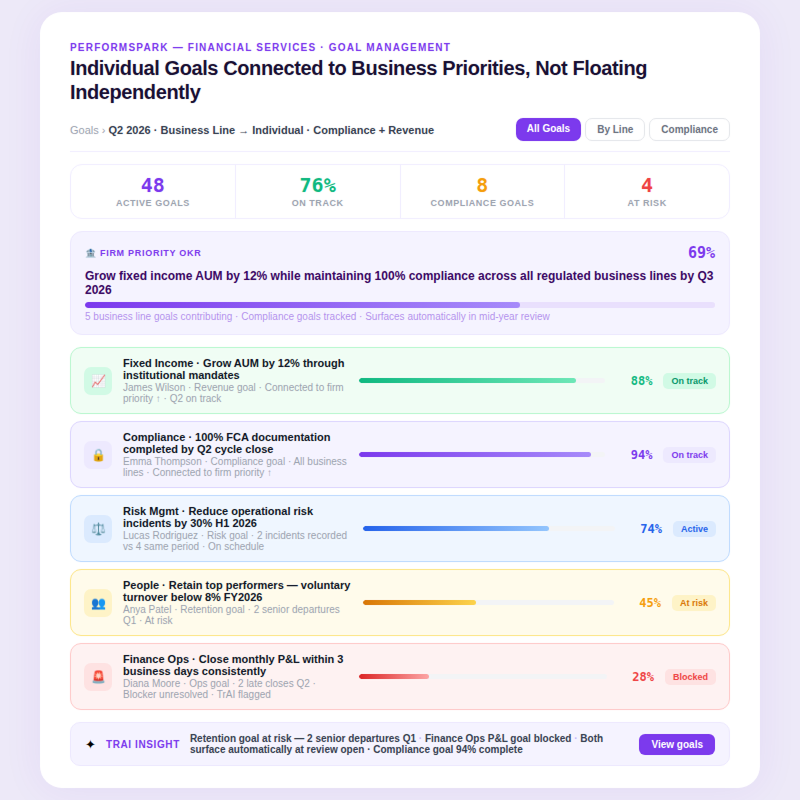Click the Fixed Income 88% progress bar
Screen dimensions: 800x800
click(x=482, y=381)
